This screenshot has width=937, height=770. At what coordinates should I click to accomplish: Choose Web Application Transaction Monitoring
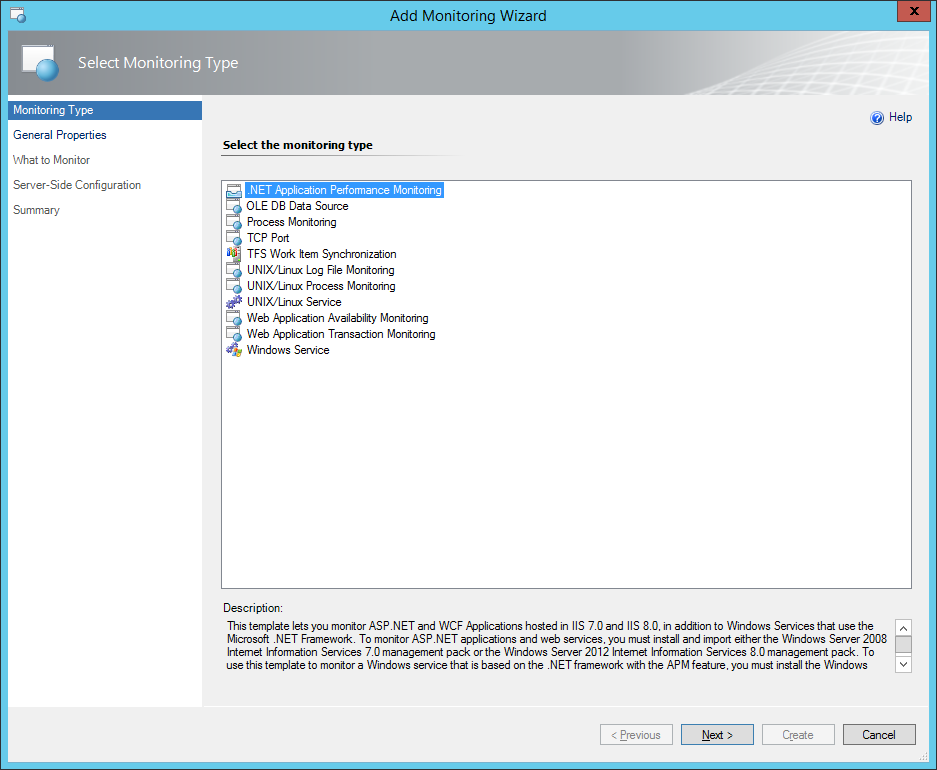tap(340, 334)
